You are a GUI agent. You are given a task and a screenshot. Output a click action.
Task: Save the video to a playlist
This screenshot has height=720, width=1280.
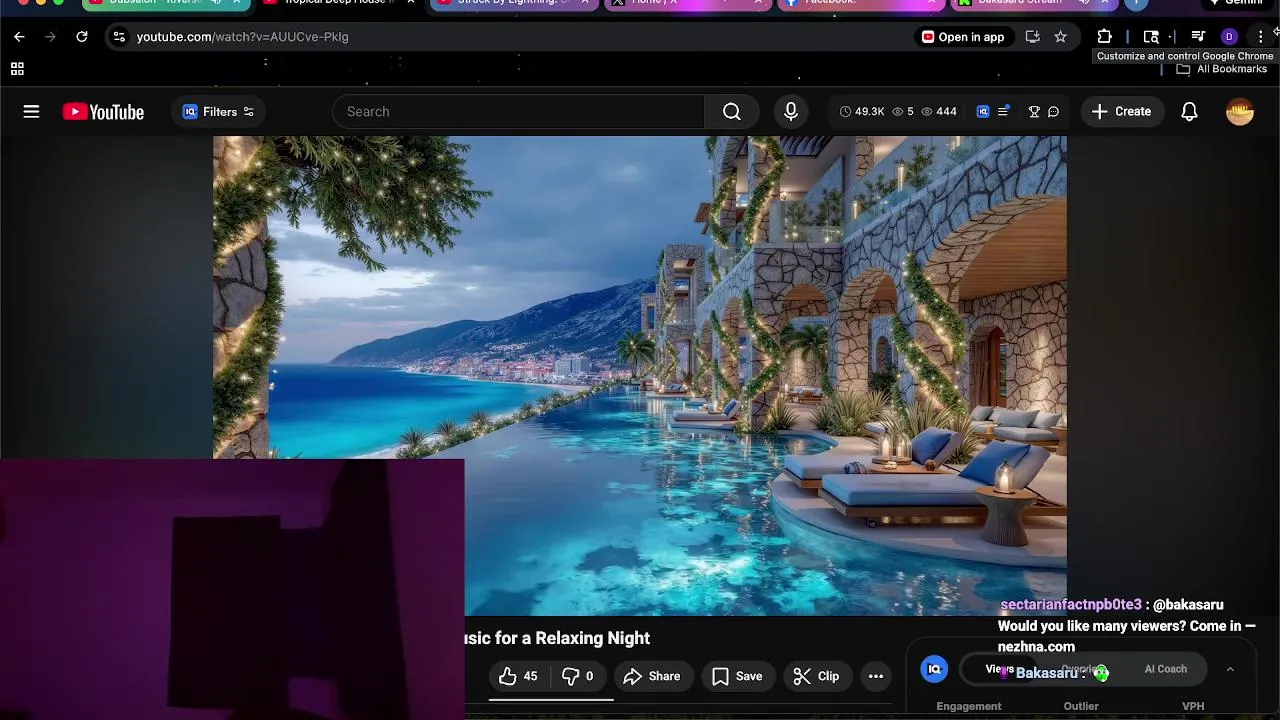[x=737, y=677]
